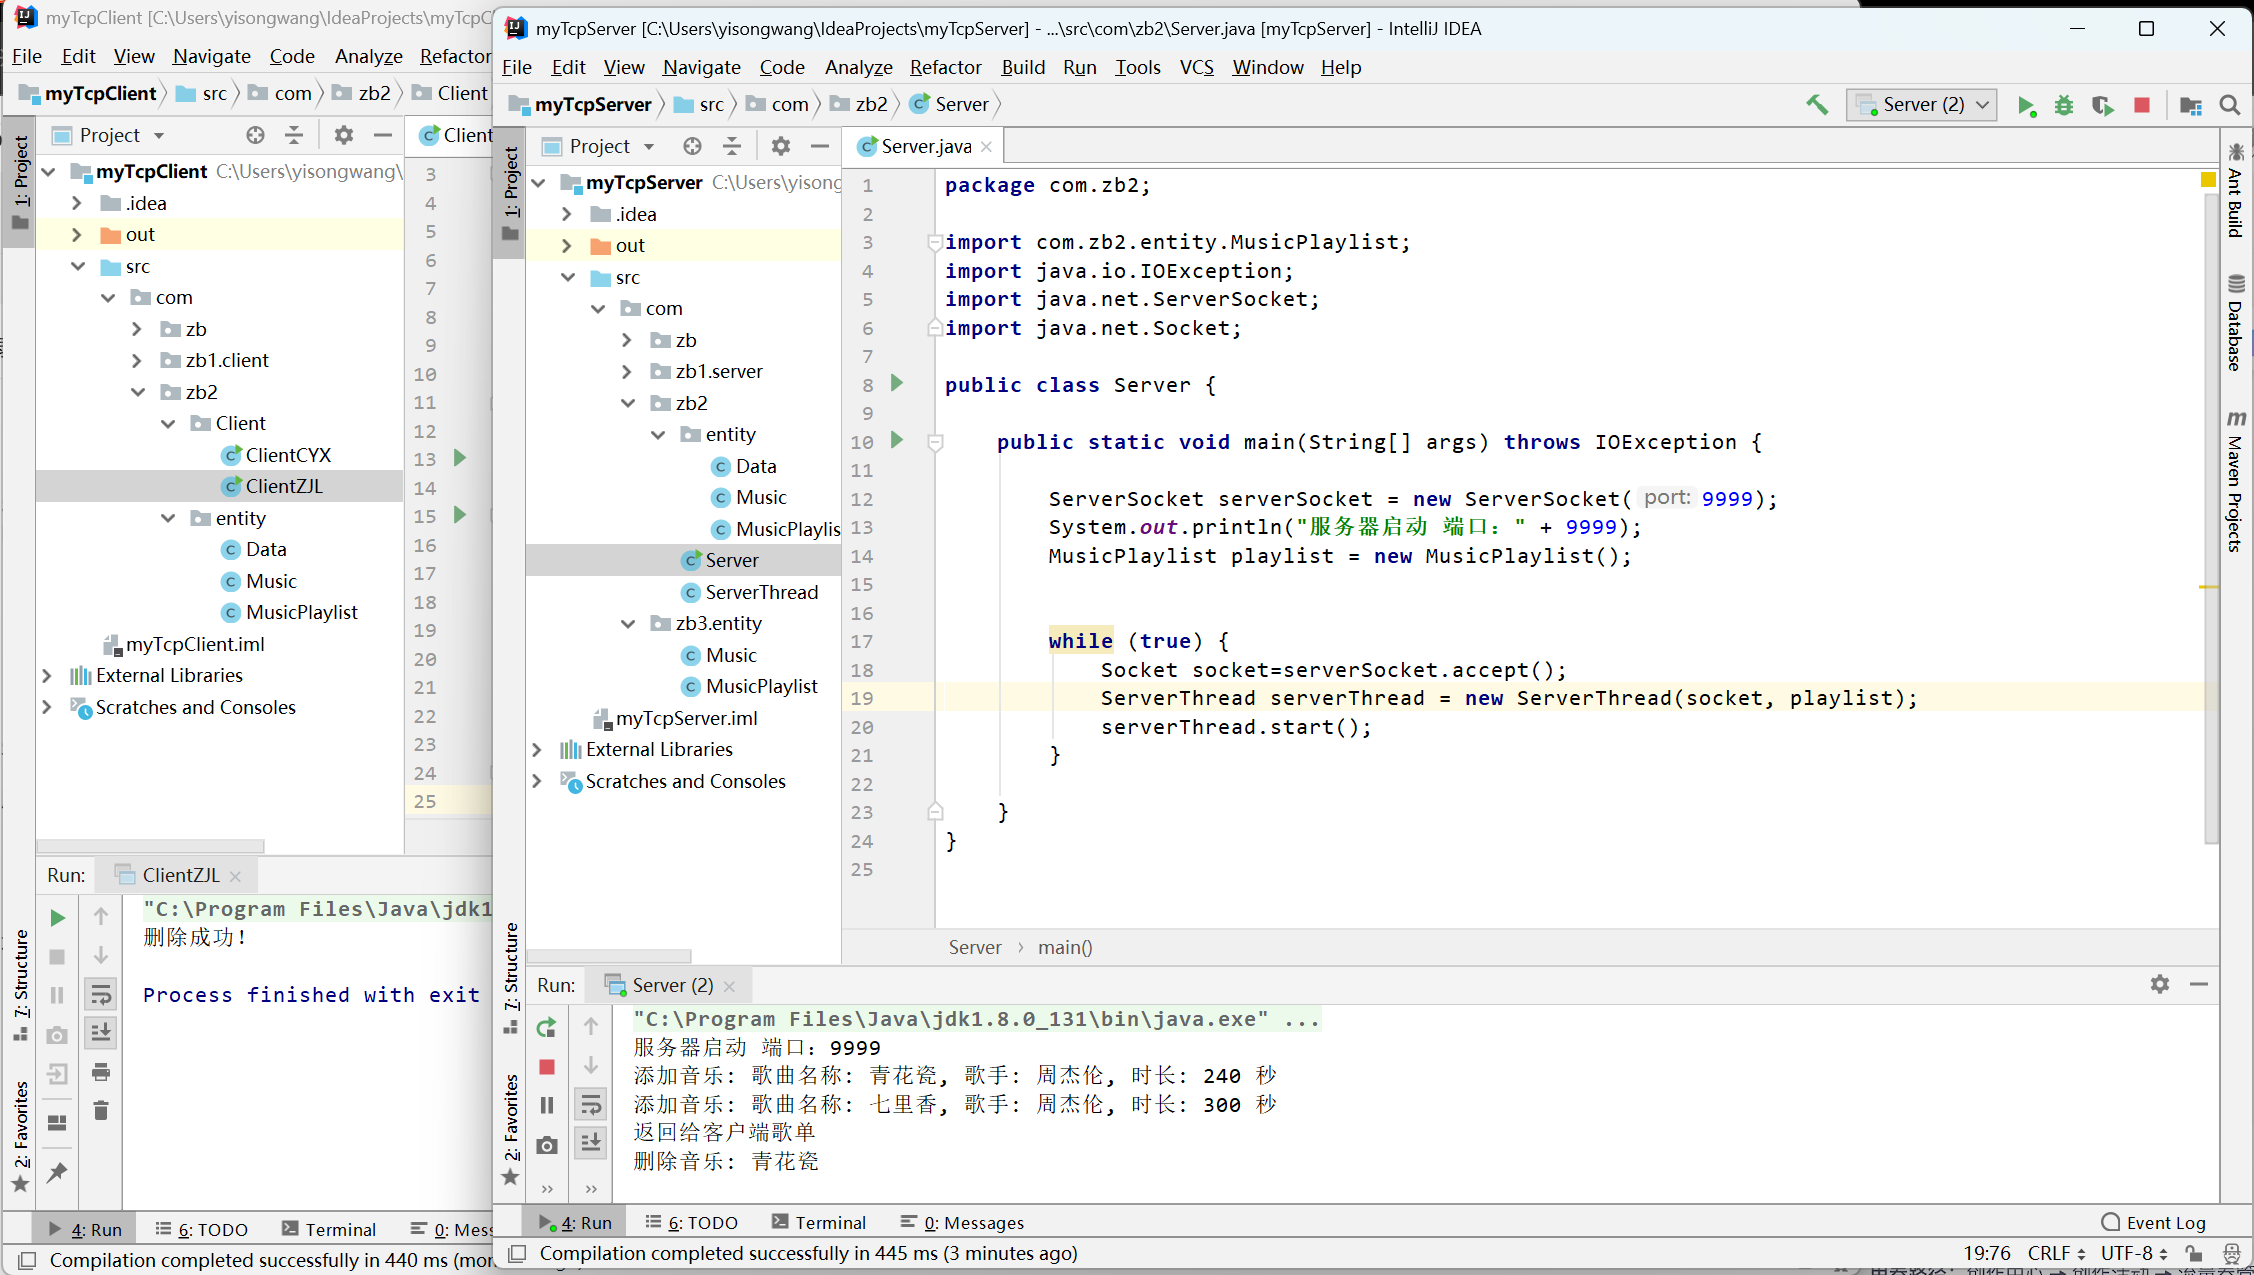
Task: Stop the running Server process from the toolbar
Action: click(2141, 105)
